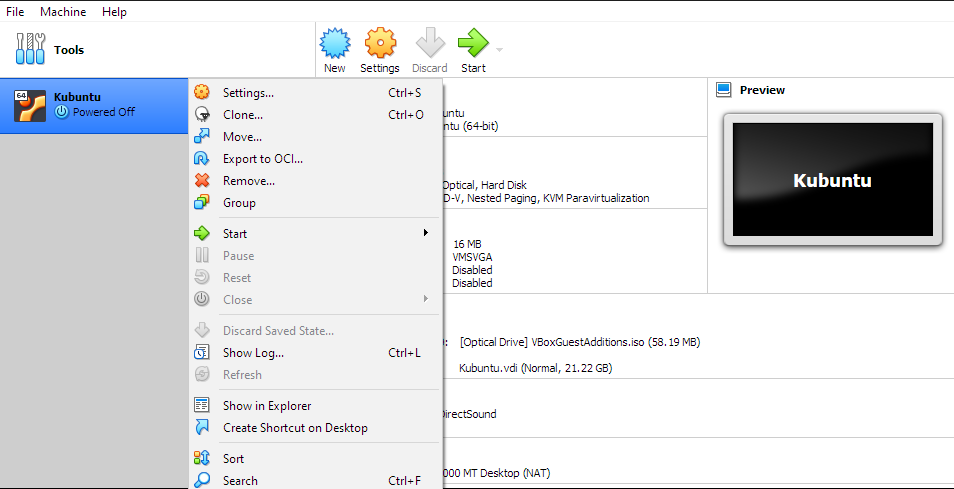Screen dimensions: 954x489
Task: Click the red X Remove... icon
Action: pos(201,181)
